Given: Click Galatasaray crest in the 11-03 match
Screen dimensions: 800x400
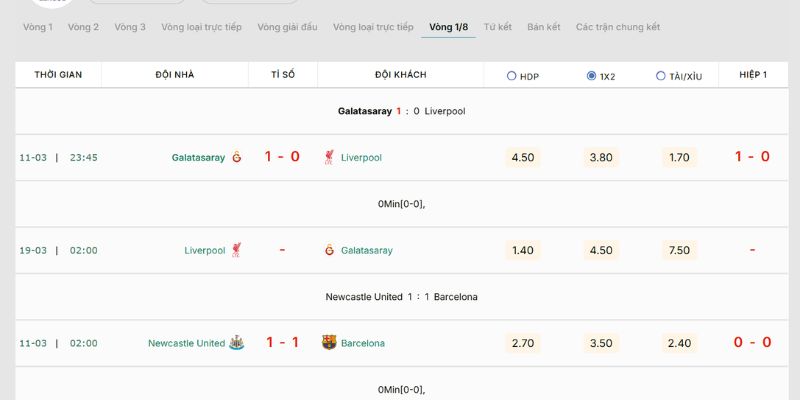Looking at the screenshot, I should point(237,157).
